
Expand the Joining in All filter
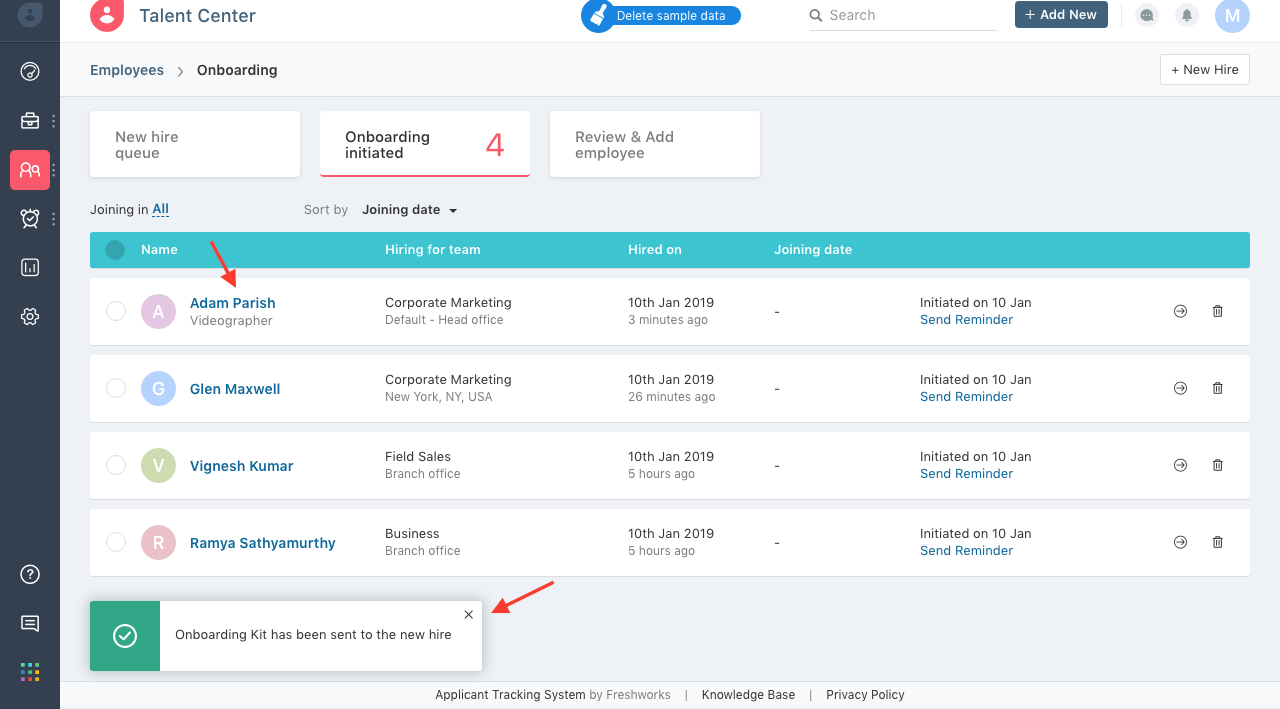[160, 209]
